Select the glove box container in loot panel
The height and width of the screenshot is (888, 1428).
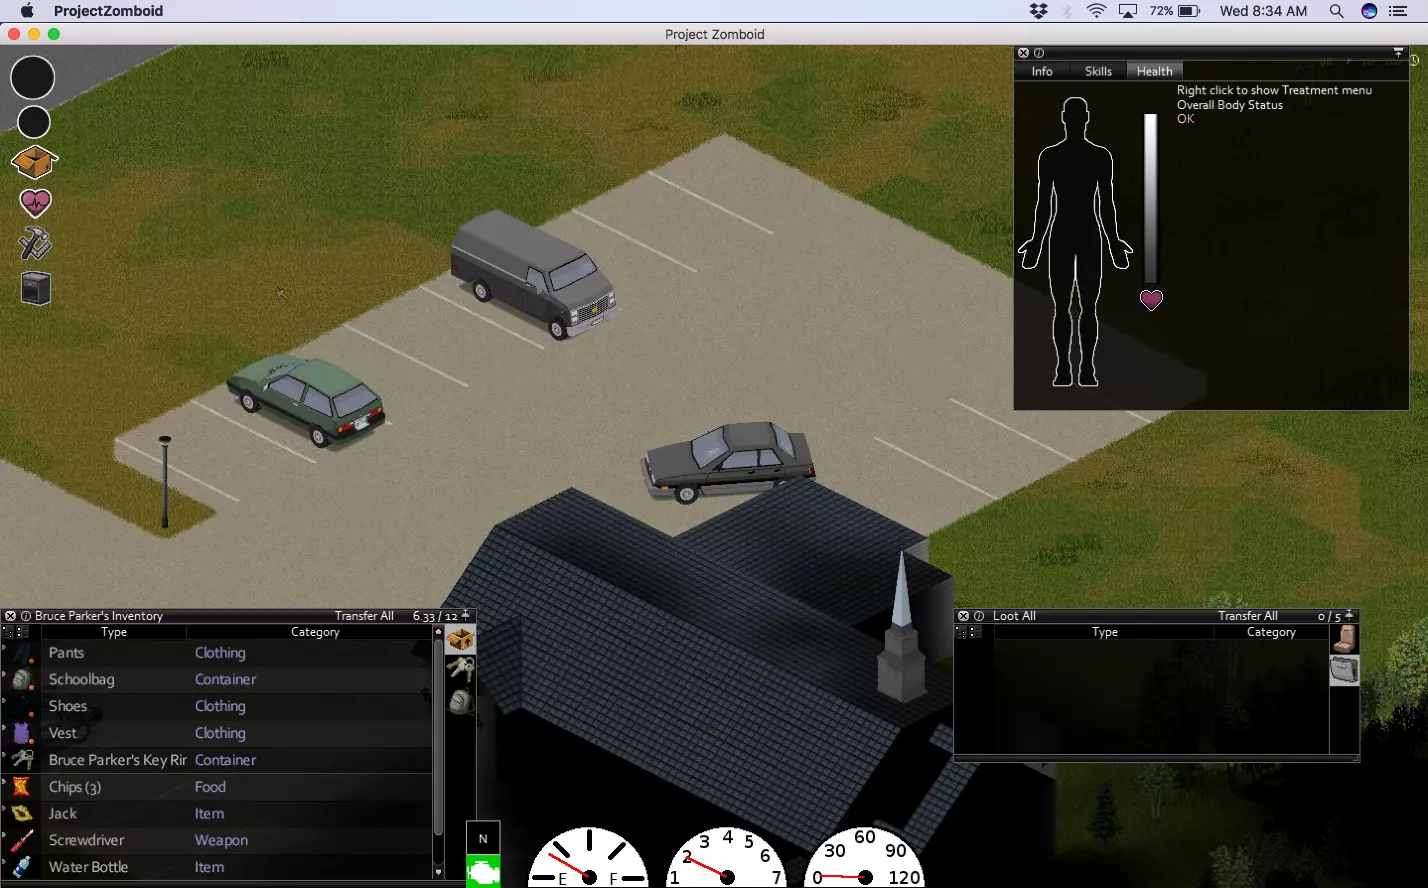(1345, 670)
